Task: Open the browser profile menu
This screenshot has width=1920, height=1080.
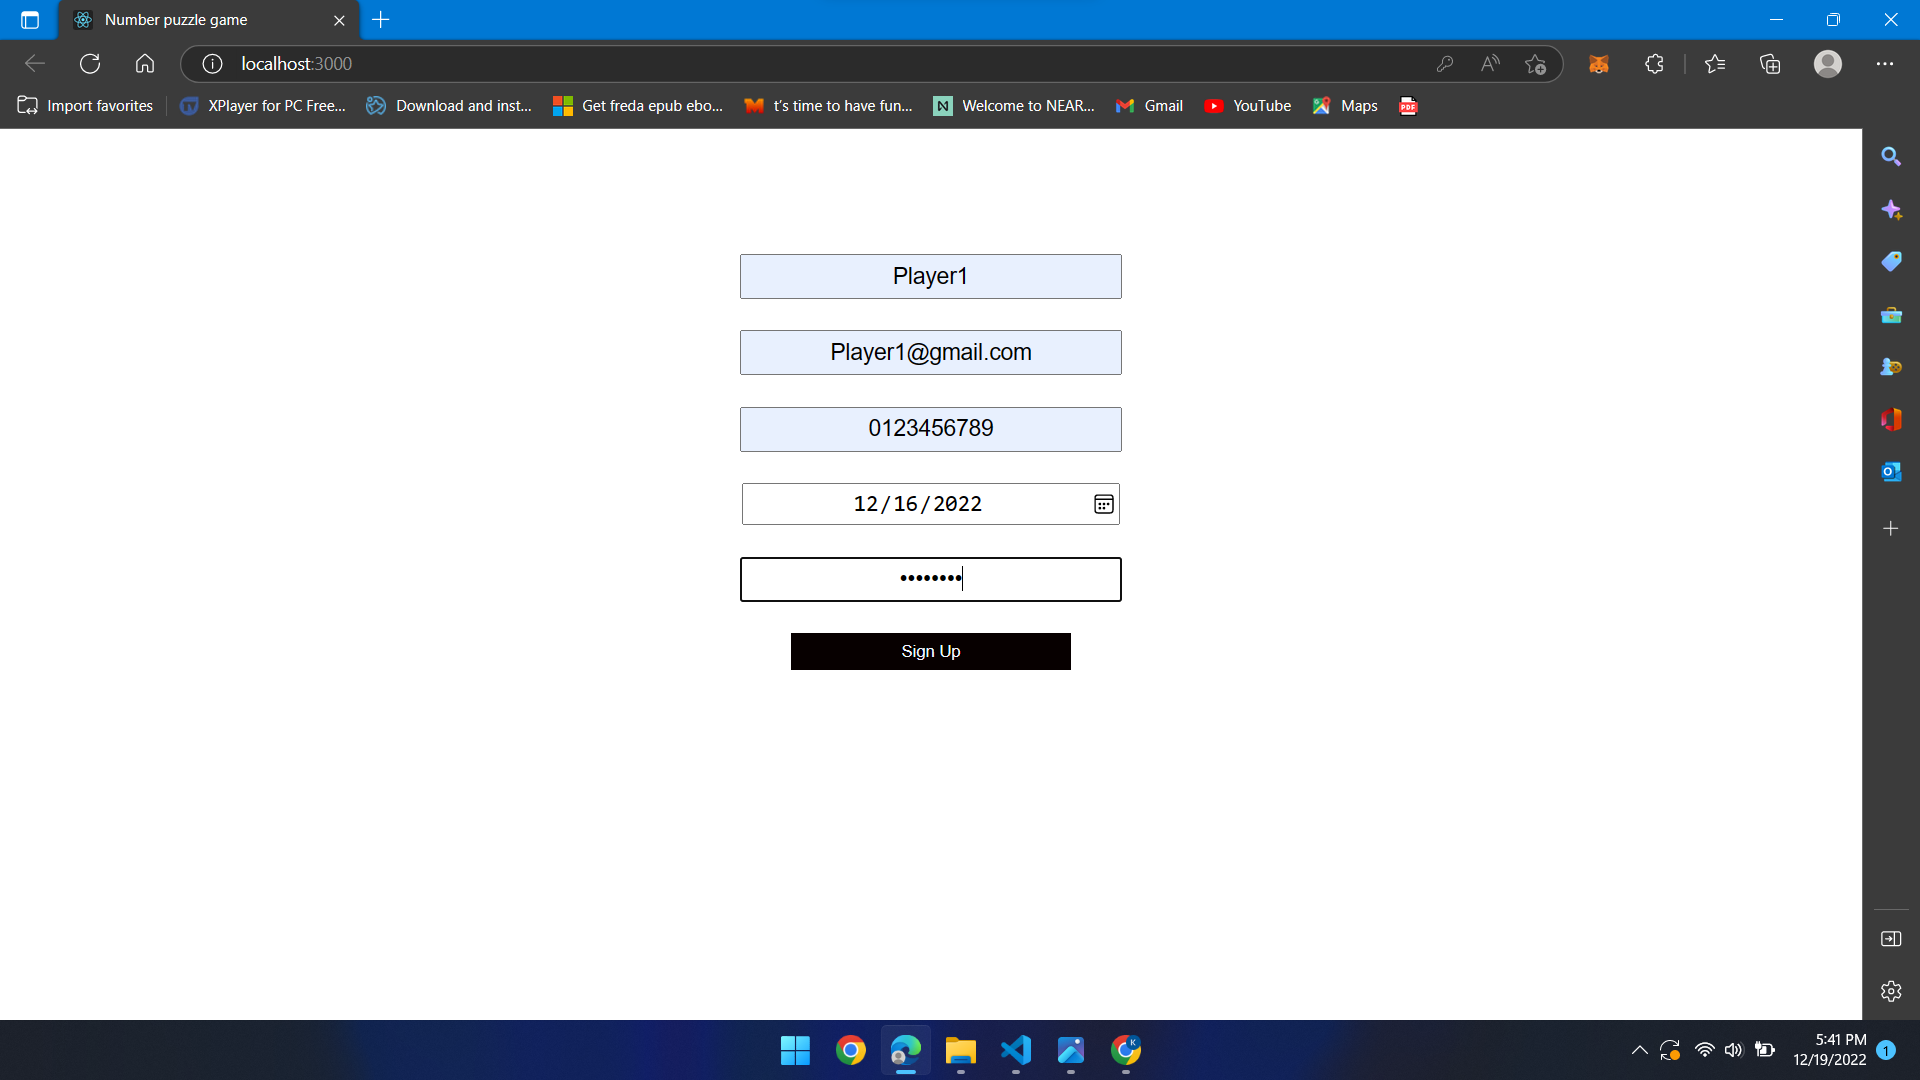Action: [1827, 63]
